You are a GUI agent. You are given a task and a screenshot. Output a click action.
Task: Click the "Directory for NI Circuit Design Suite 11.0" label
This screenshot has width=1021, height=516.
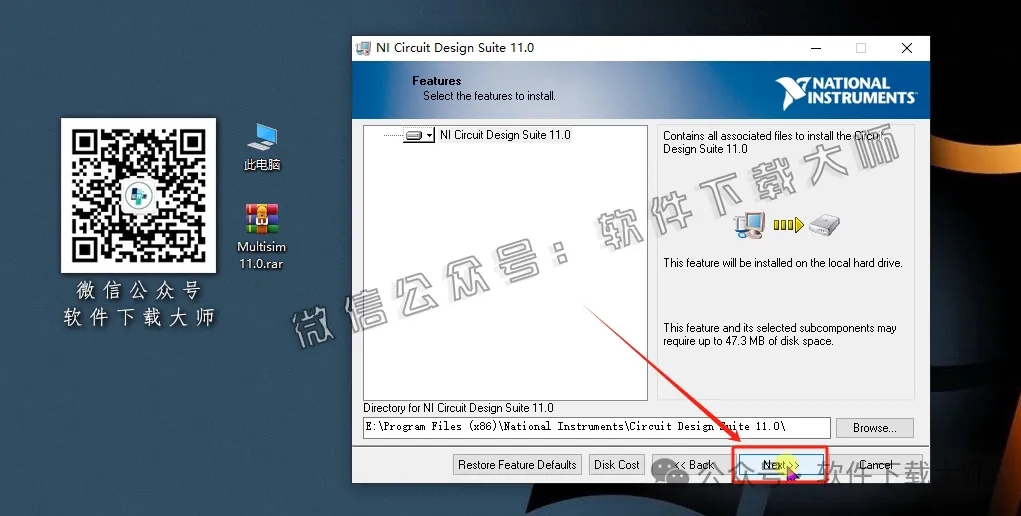tap(458, 408)
